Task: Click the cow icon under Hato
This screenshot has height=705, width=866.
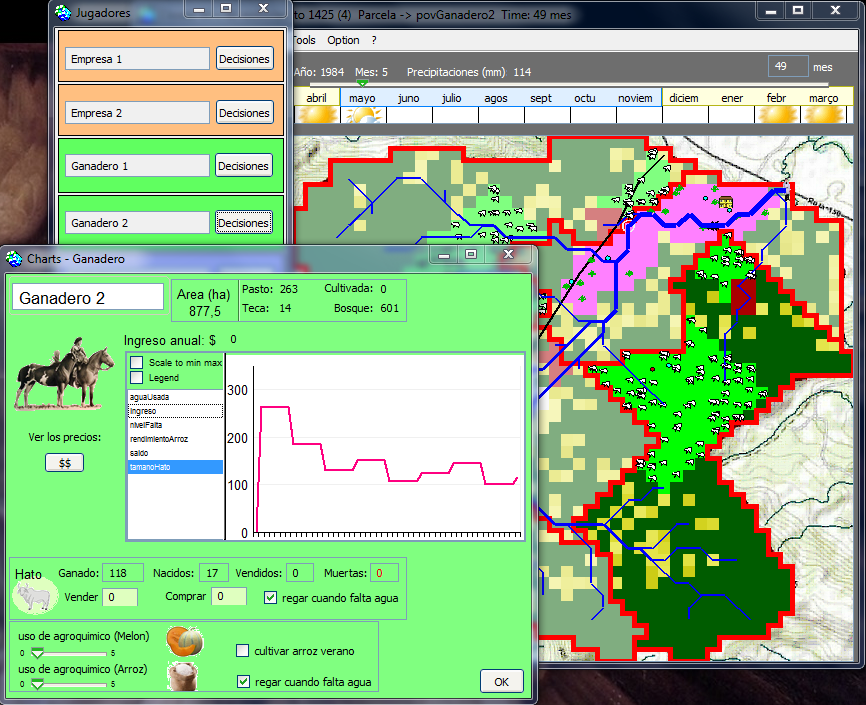Action: tap(32, 597)
